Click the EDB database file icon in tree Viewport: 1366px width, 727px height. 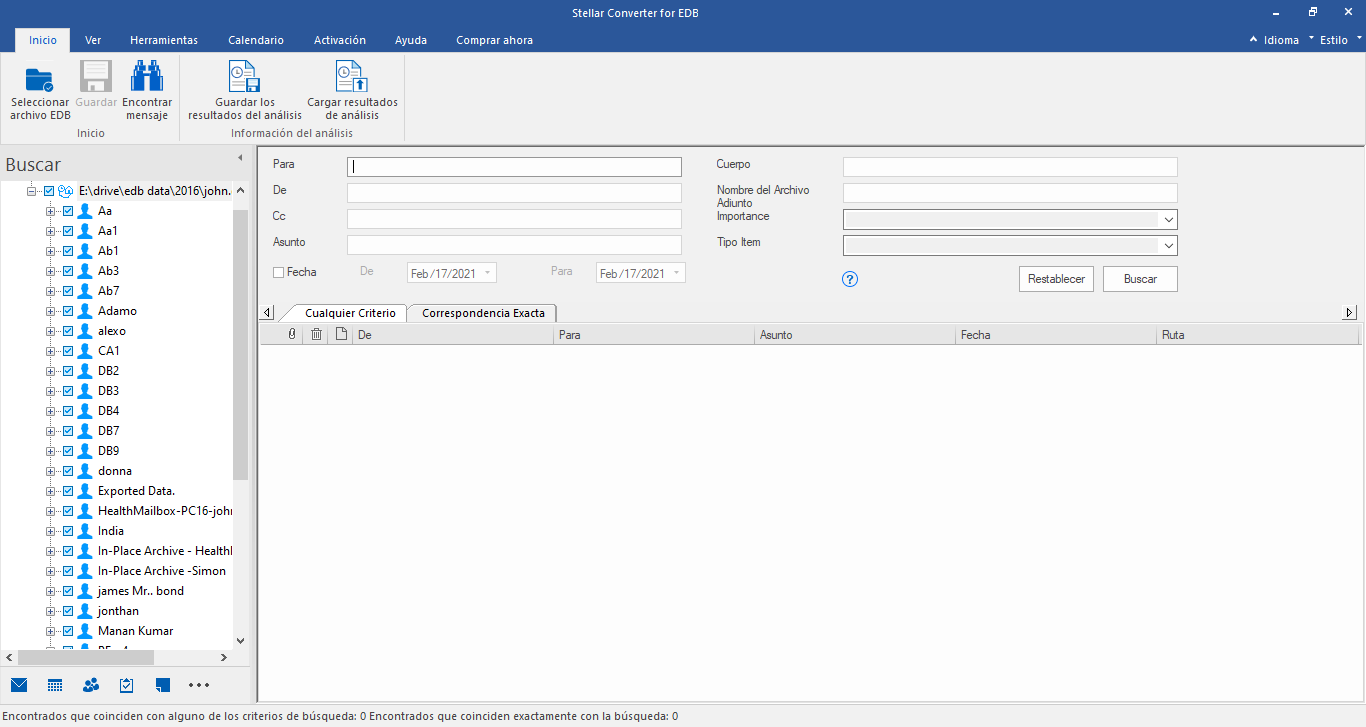[x=66, y=191]
